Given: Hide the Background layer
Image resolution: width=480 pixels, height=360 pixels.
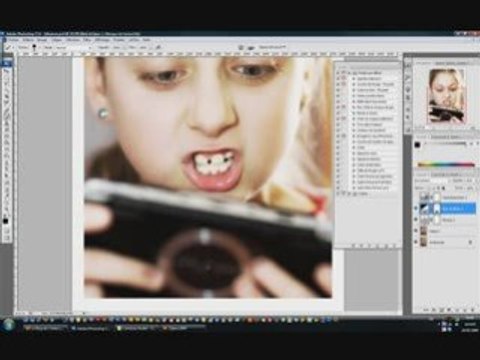Looking at the screenshot, I should (416, 242).
